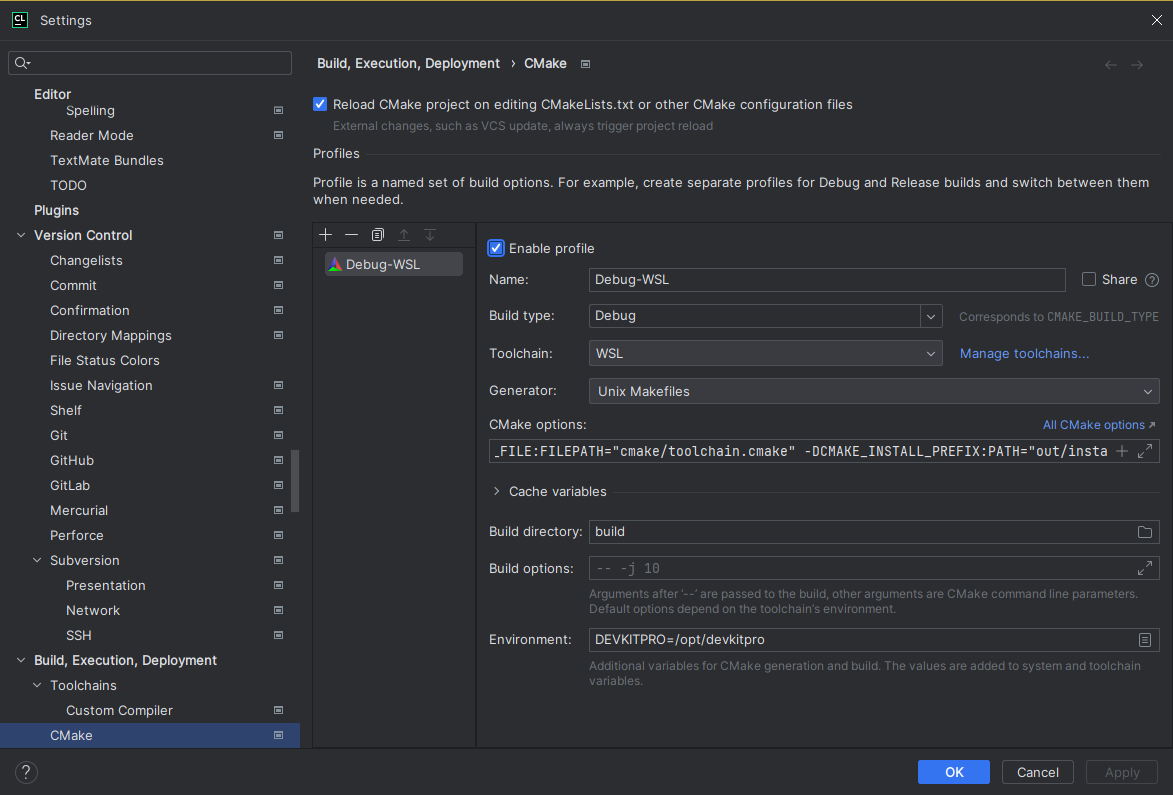Check the Share profile checkbox
The height and width of the screenshot is (795, 1173).
point(1089,279)
